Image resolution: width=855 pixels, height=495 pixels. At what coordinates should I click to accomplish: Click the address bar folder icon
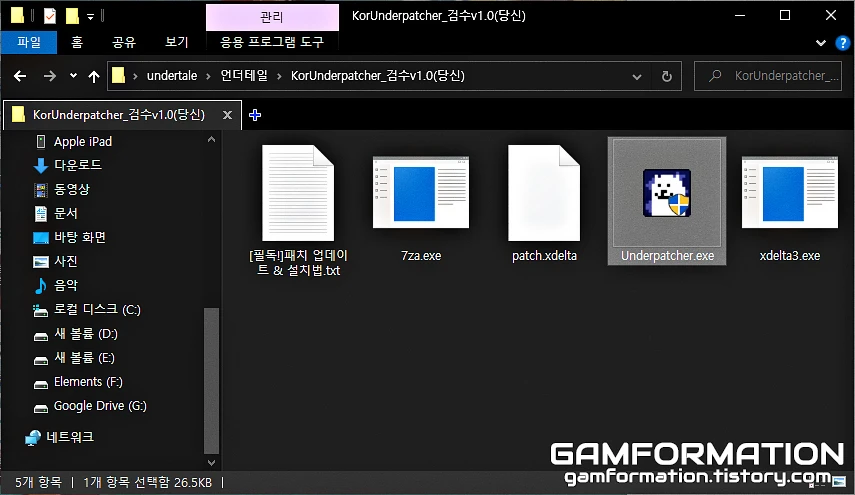click(118, 76)
